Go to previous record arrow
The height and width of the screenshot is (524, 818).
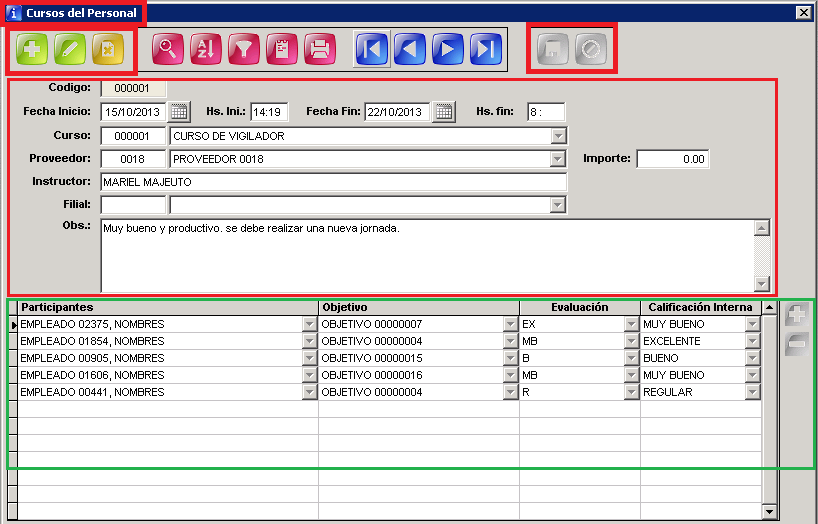click(410, 49)
